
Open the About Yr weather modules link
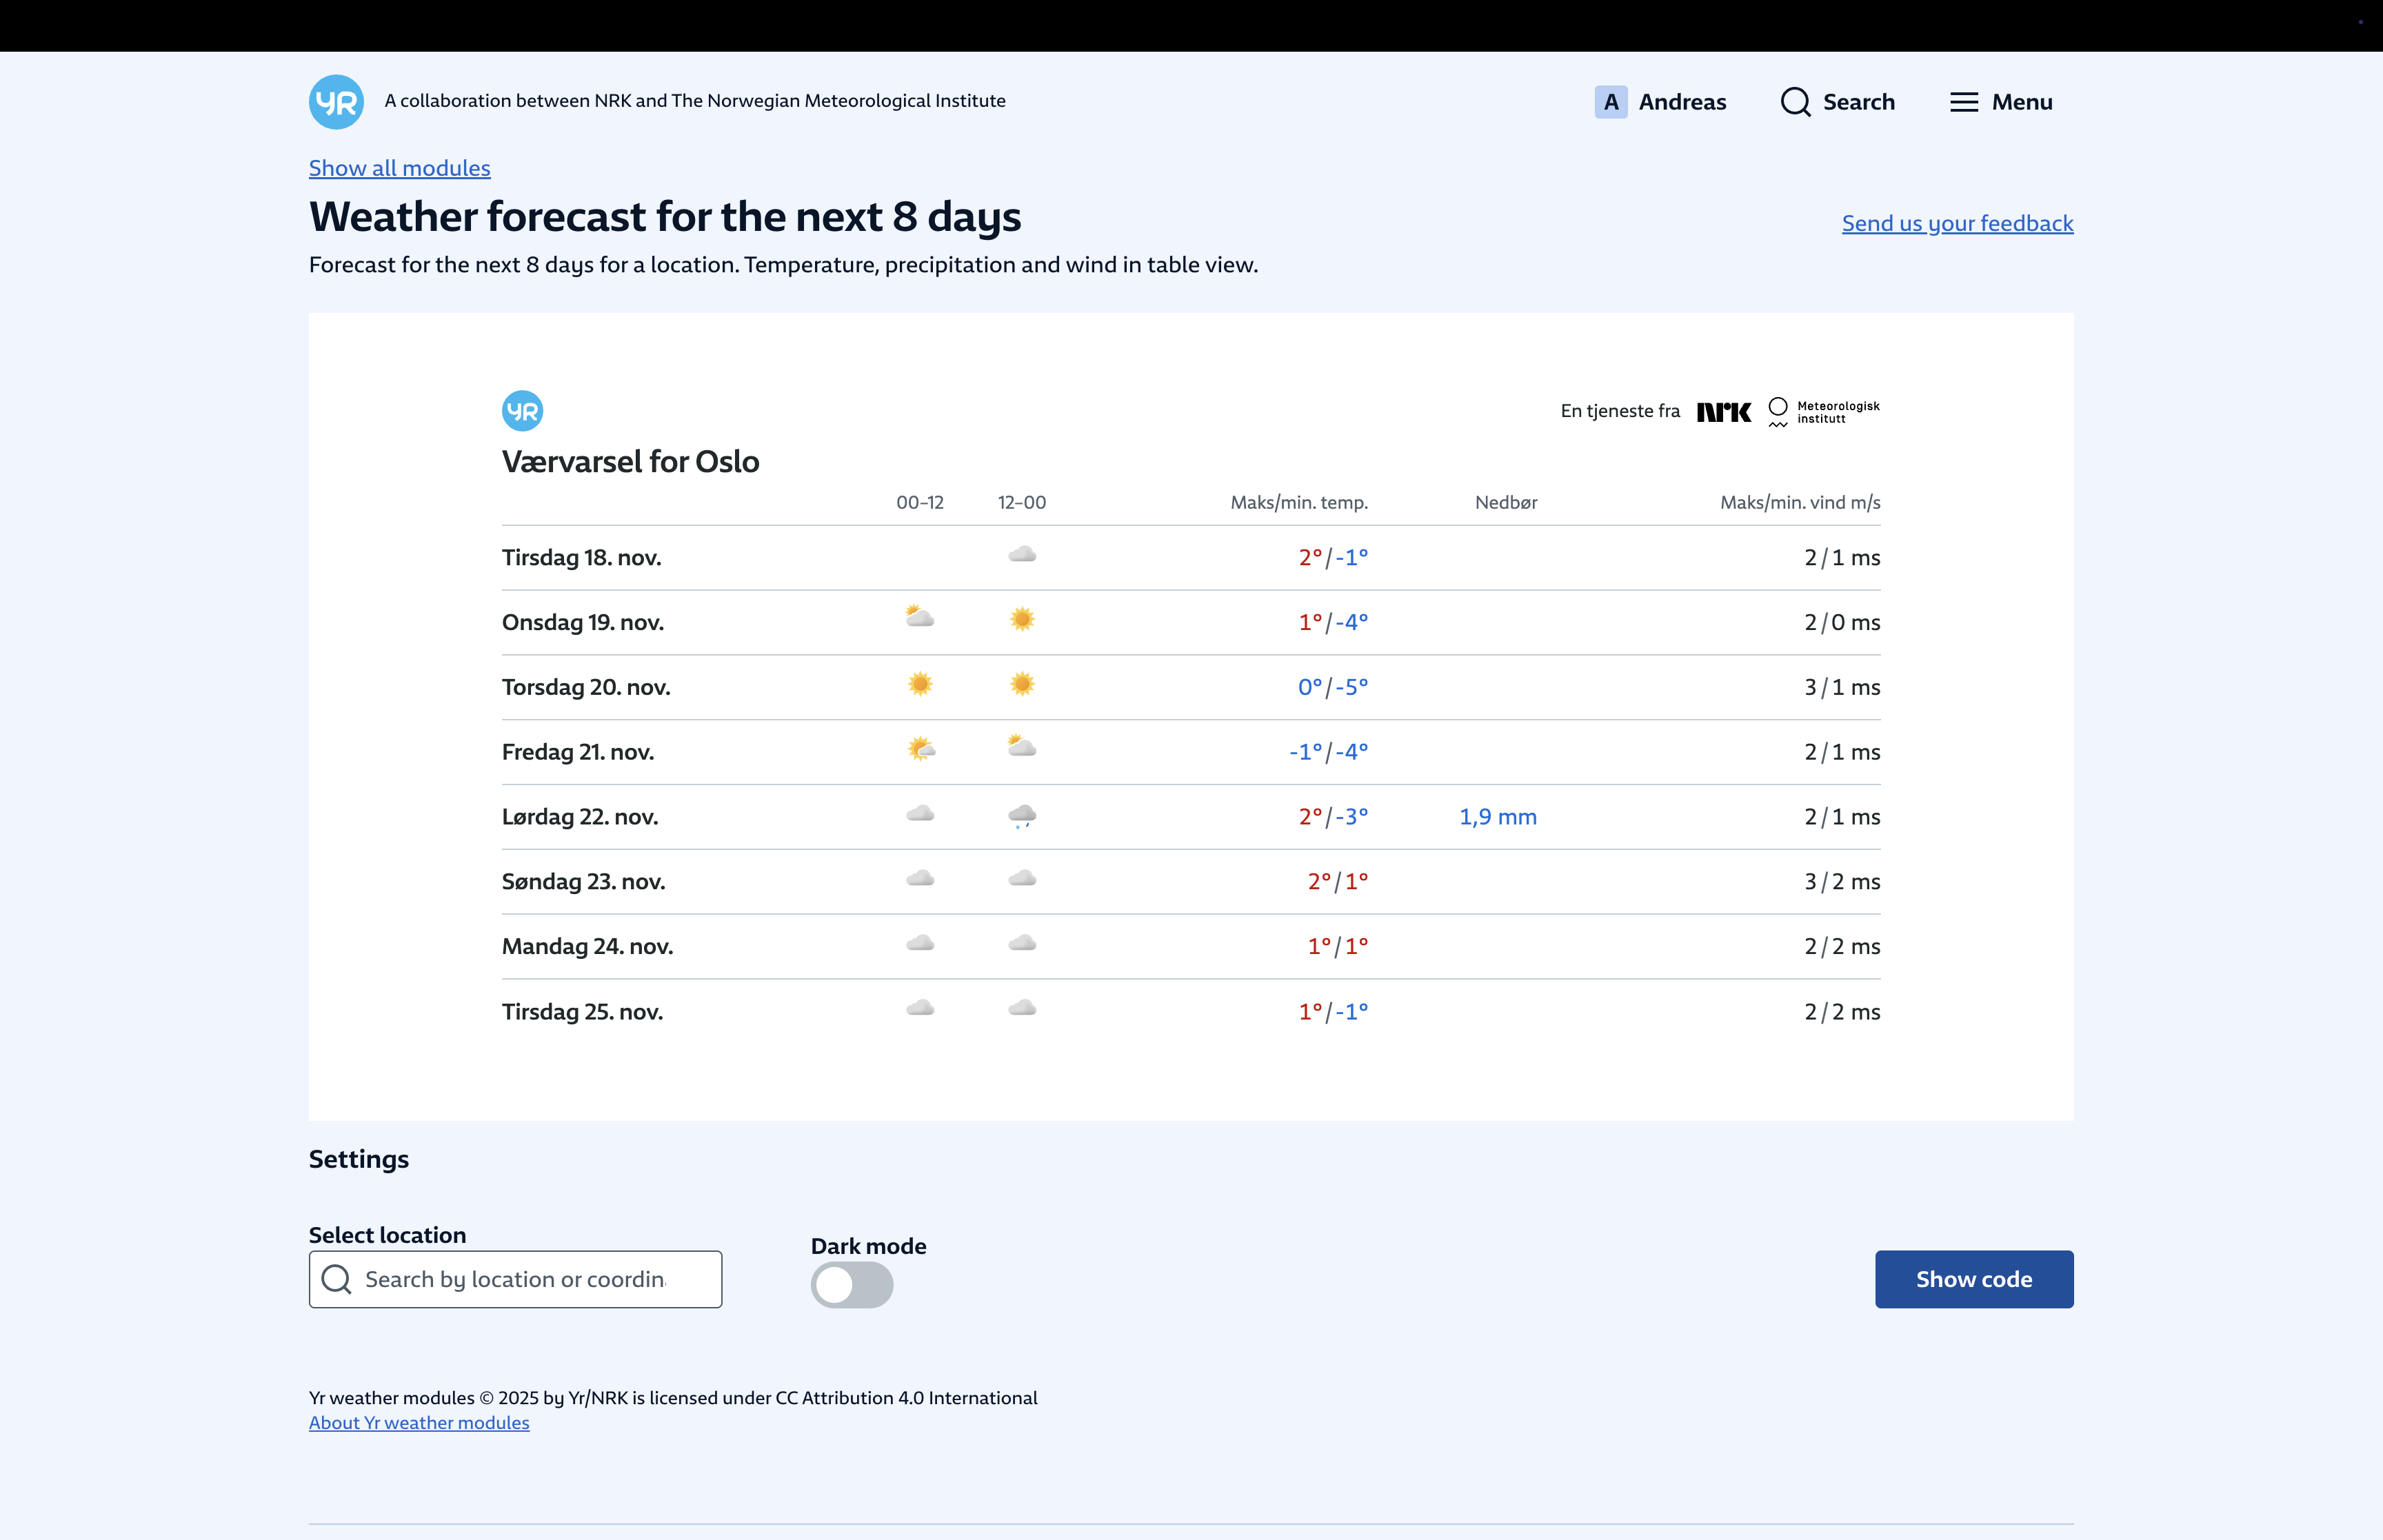pos(418,1423)
